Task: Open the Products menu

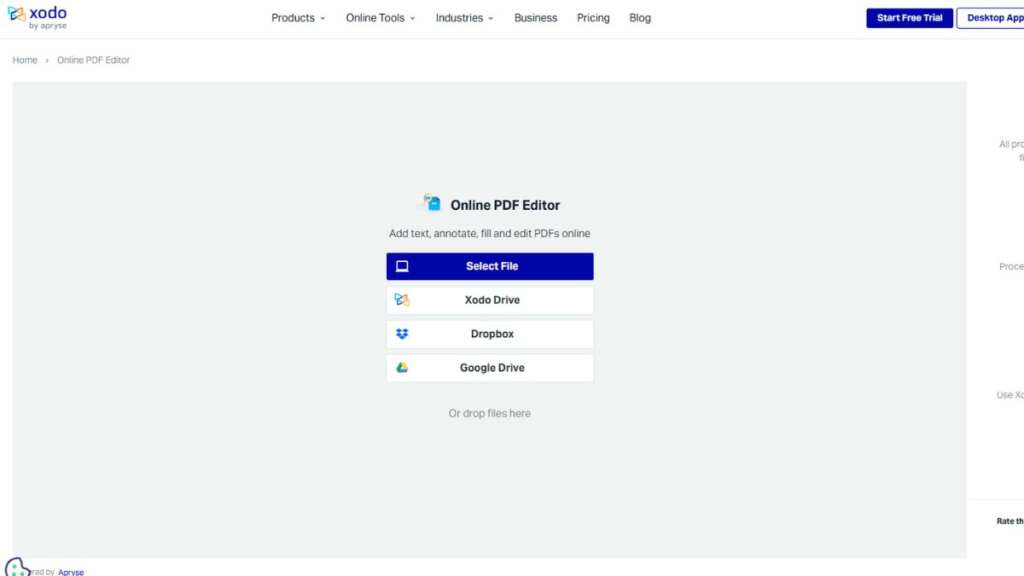Action: (x=298, y=18)
